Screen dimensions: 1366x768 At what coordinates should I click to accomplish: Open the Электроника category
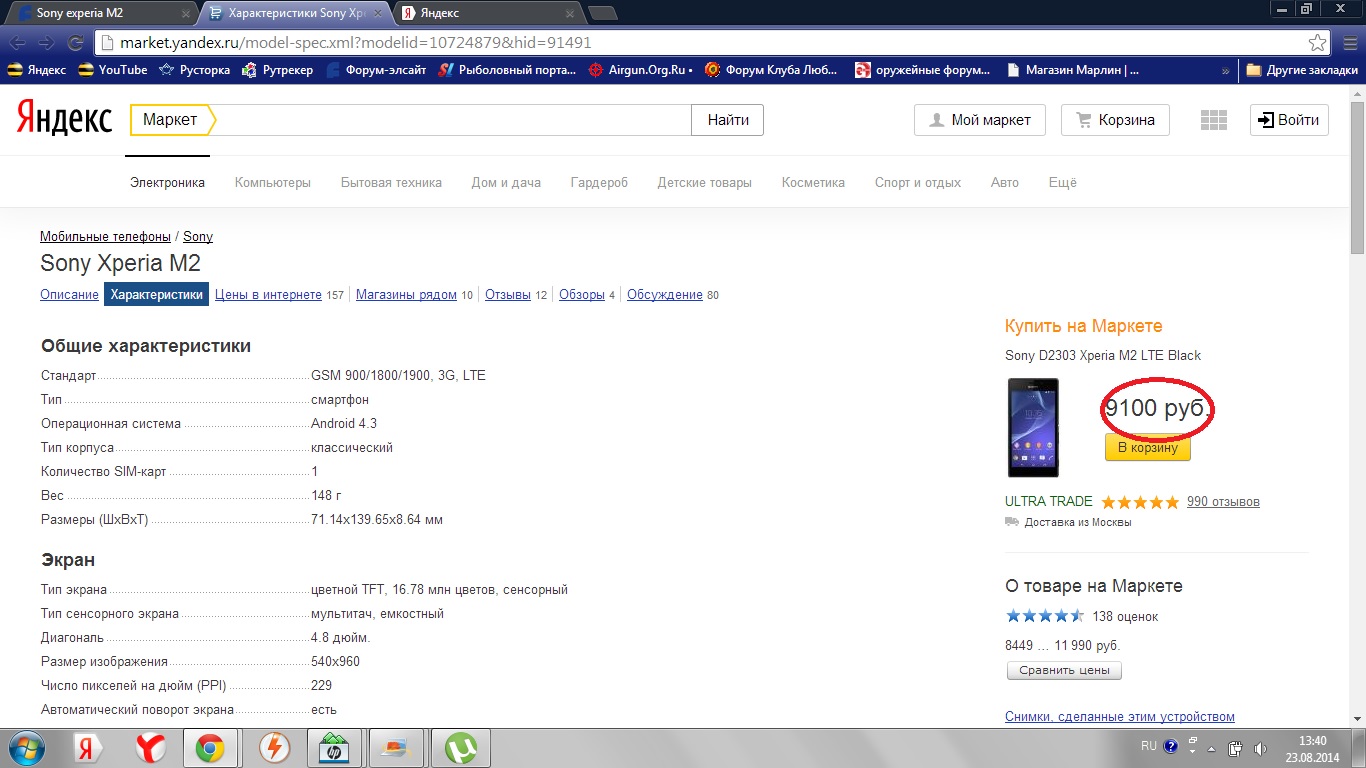click(167, 183)
